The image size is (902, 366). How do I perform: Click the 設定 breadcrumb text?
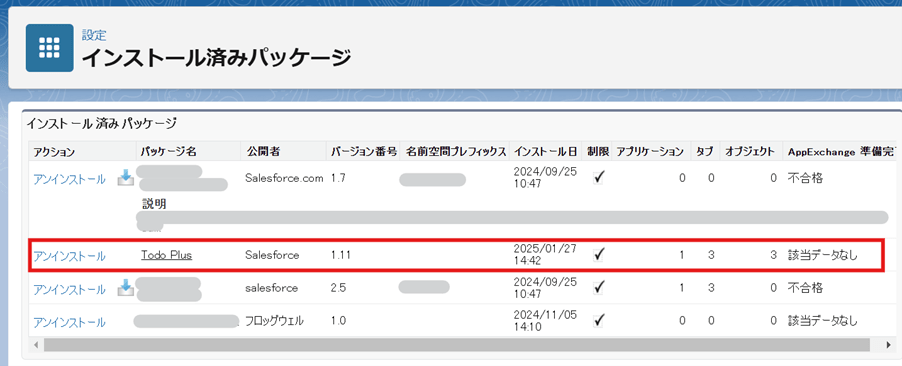94,35
